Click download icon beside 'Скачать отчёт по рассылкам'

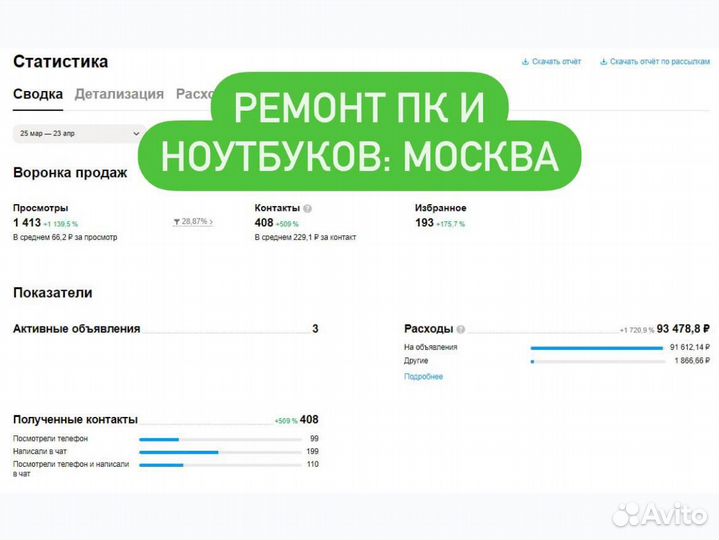coord(603,61)
